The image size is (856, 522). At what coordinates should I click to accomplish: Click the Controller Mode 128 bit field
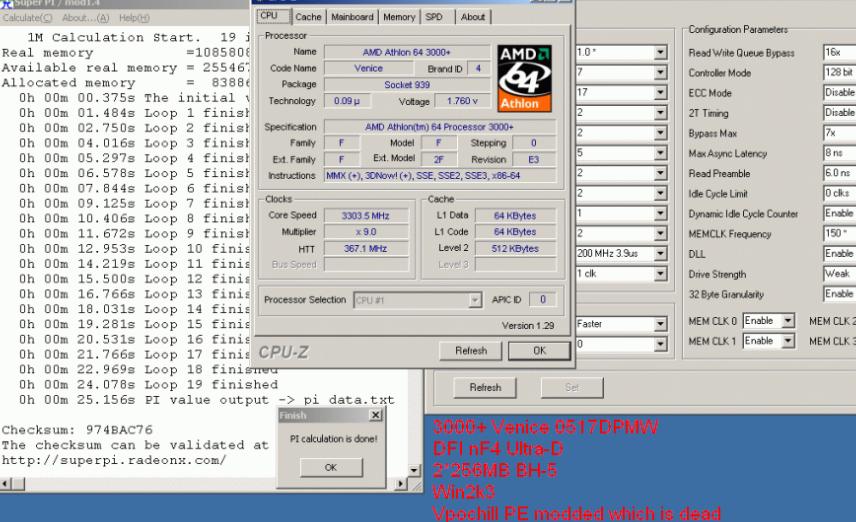click(x=839, y=72)
